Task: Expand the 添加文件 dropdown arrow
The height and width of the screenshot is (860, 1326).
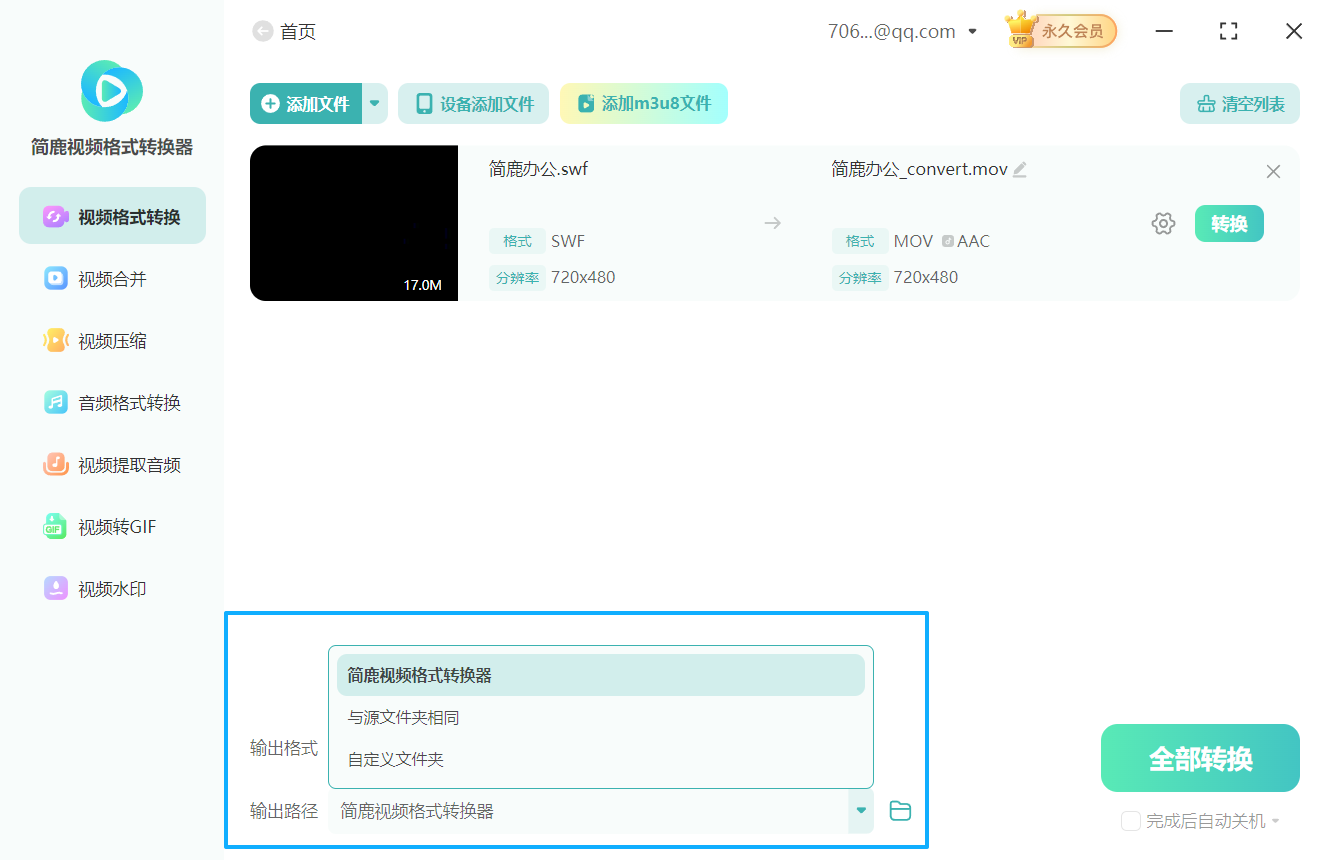Action: pos(374,103)
